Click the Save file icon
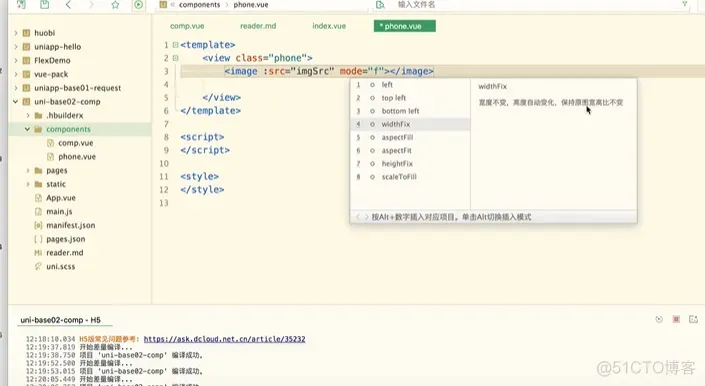This screenshot has width=705, height=386. pos(45,4)
